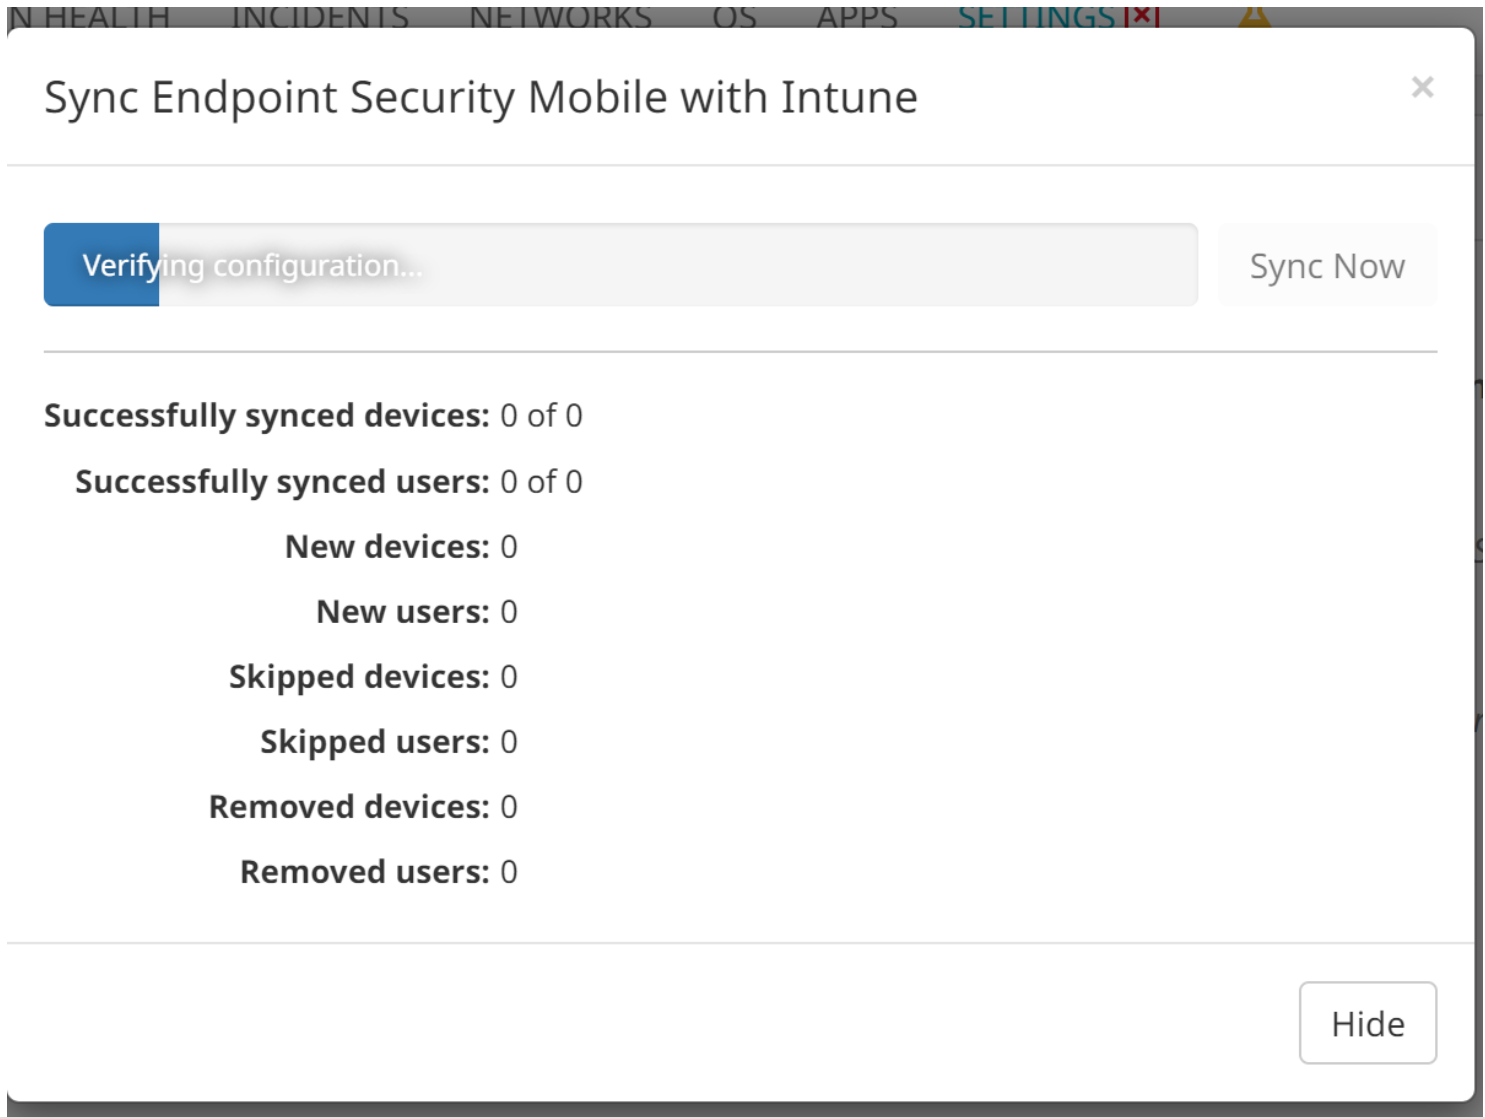Click the Removed devices value

click(509, 807)
